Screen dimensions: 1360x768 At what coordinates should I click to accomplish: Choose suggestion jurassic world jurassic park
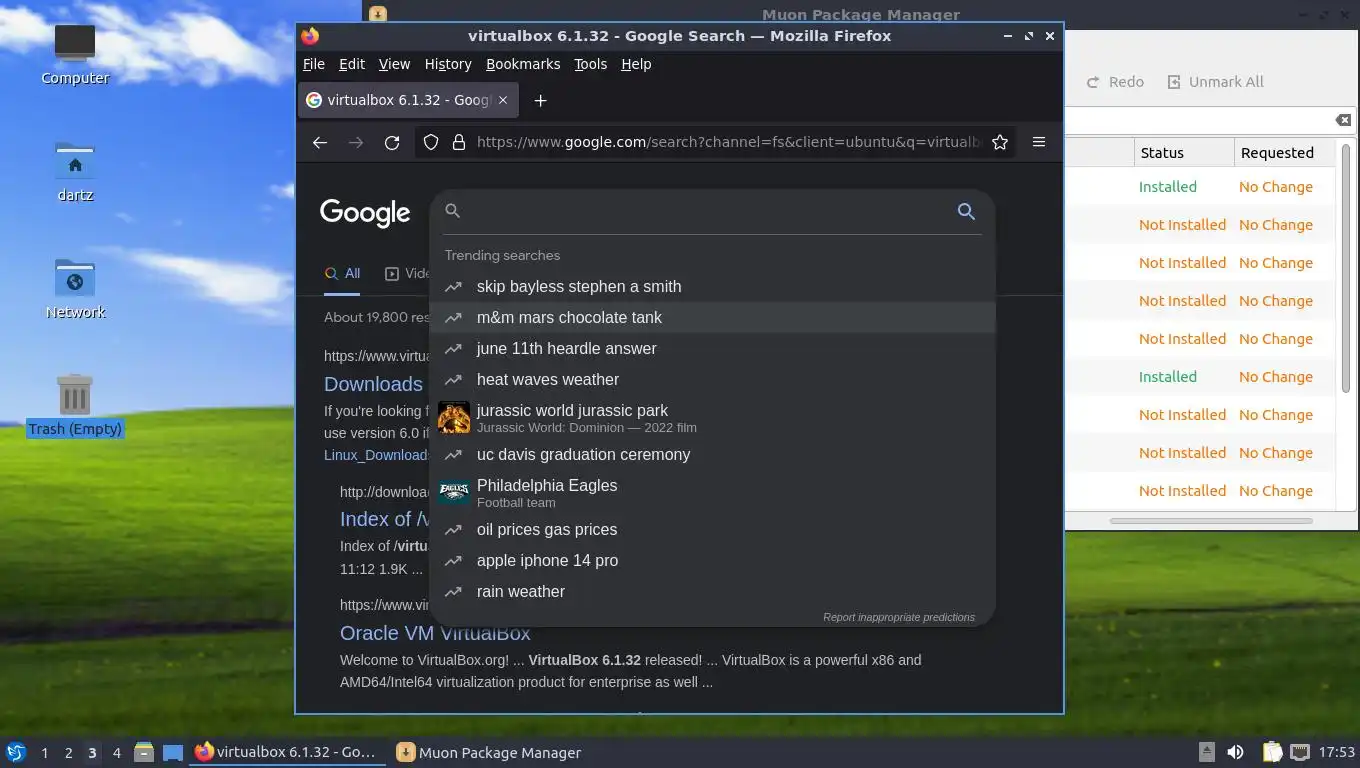click(x=712, y=417)
